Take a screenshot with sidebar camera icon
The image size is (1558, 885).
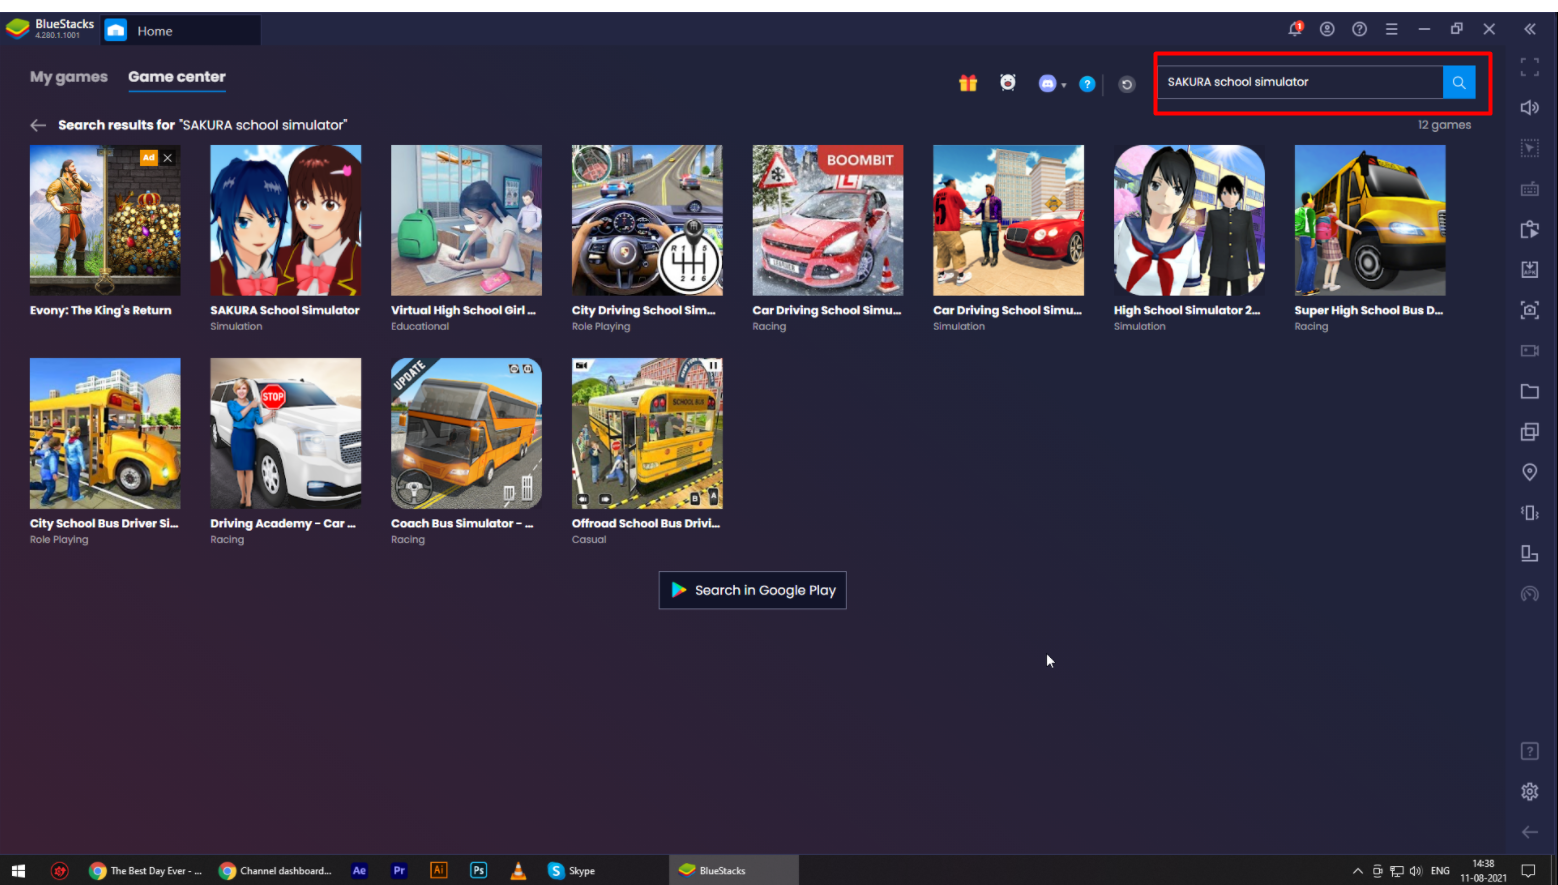click(1529, 310)
